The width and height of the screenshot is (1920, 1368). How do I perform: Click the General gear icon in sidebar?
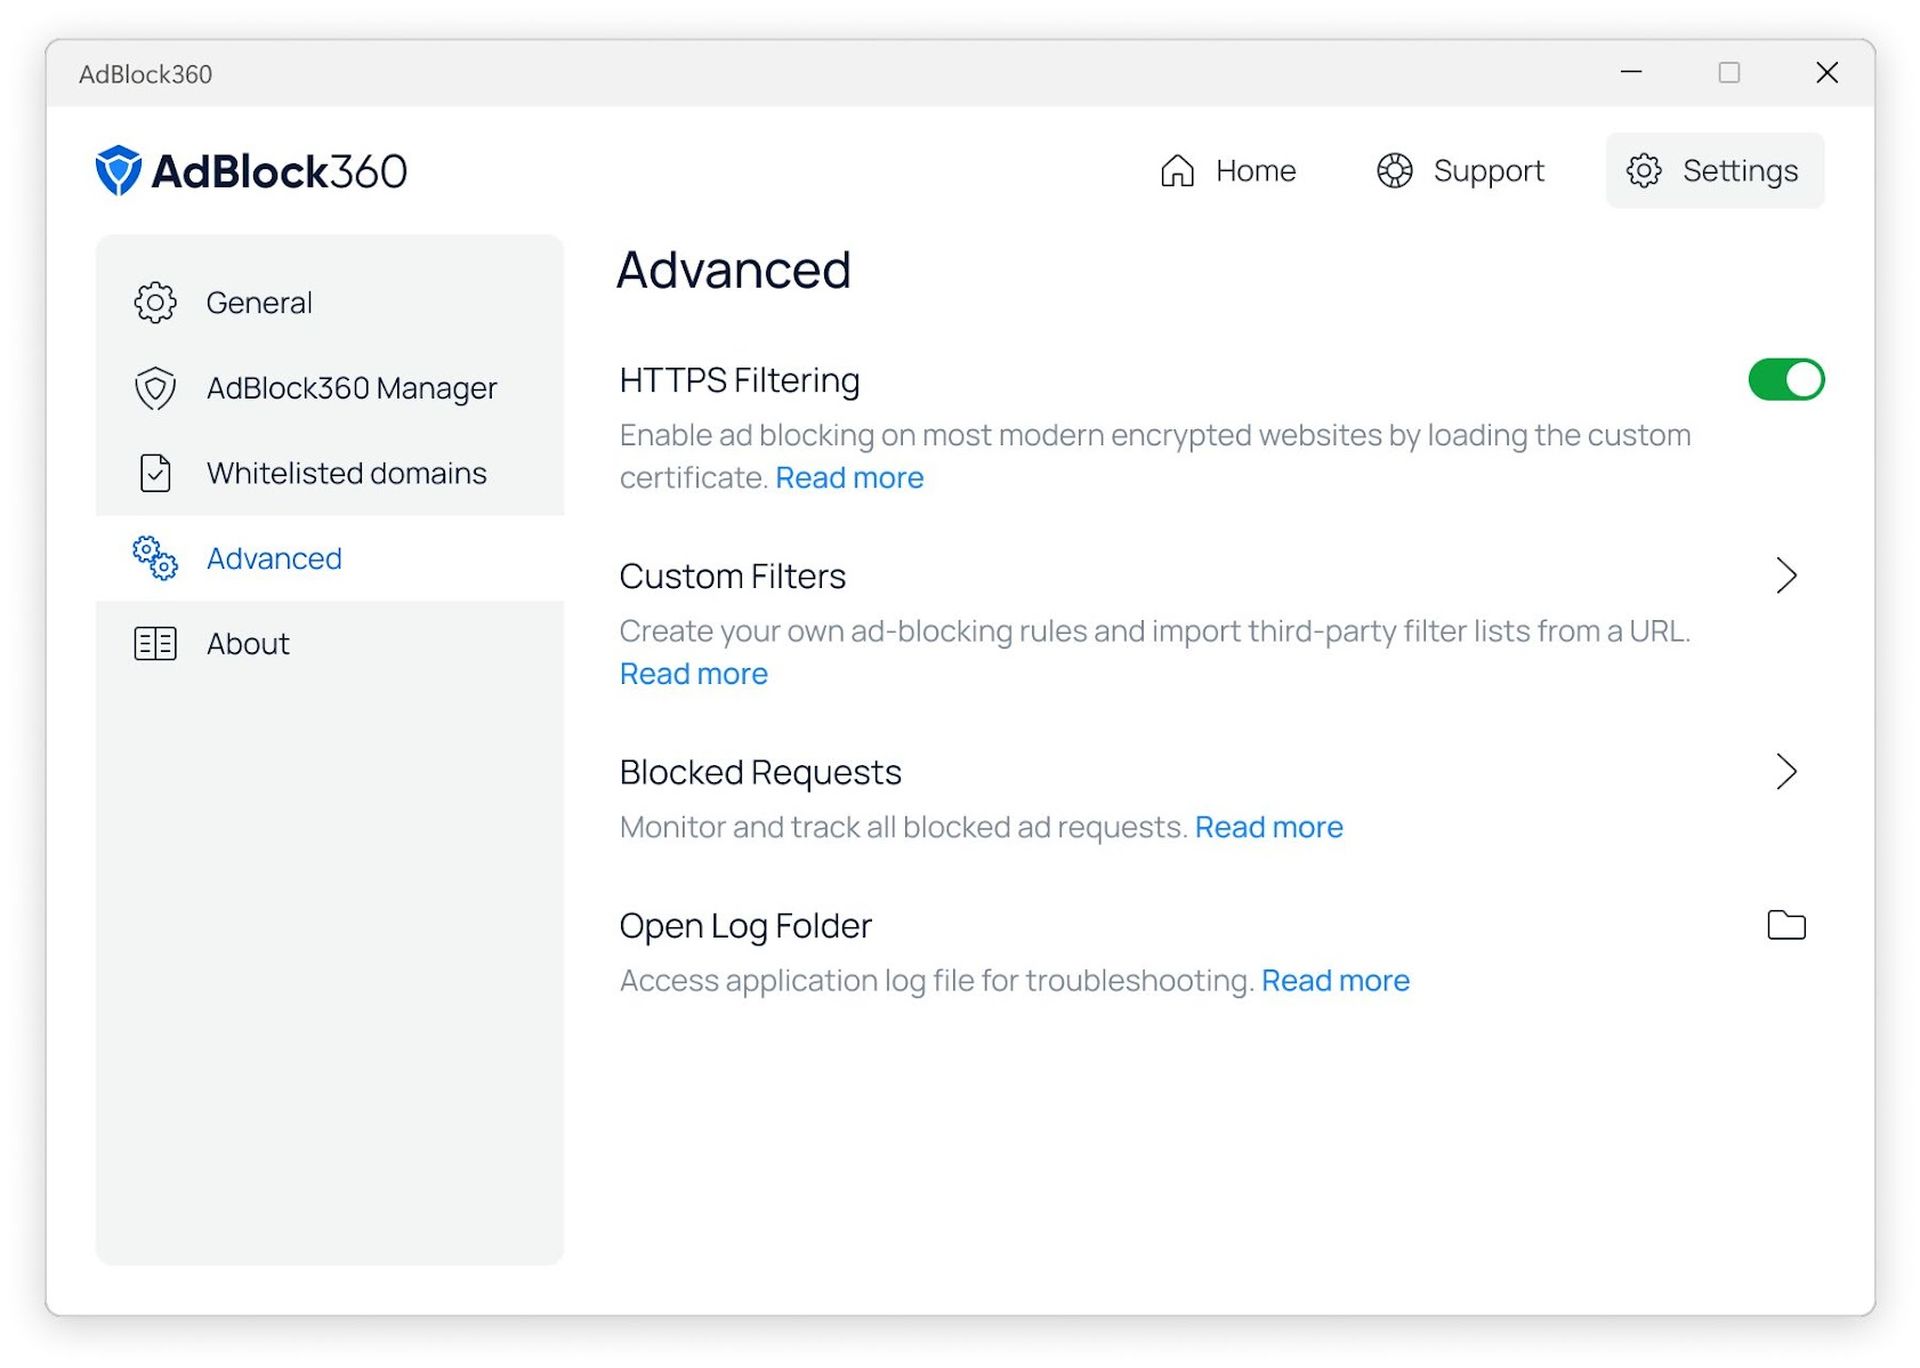155,302
